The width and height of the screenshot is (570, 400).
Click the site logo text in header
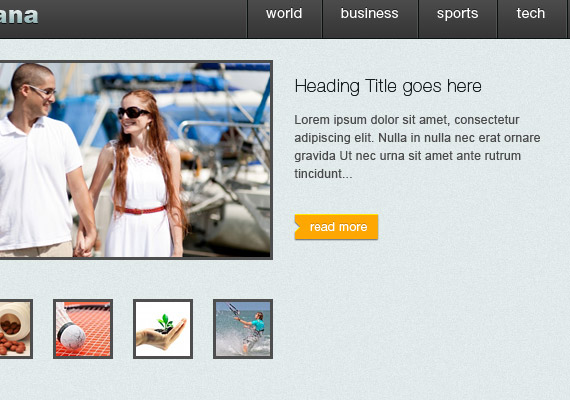19,15
